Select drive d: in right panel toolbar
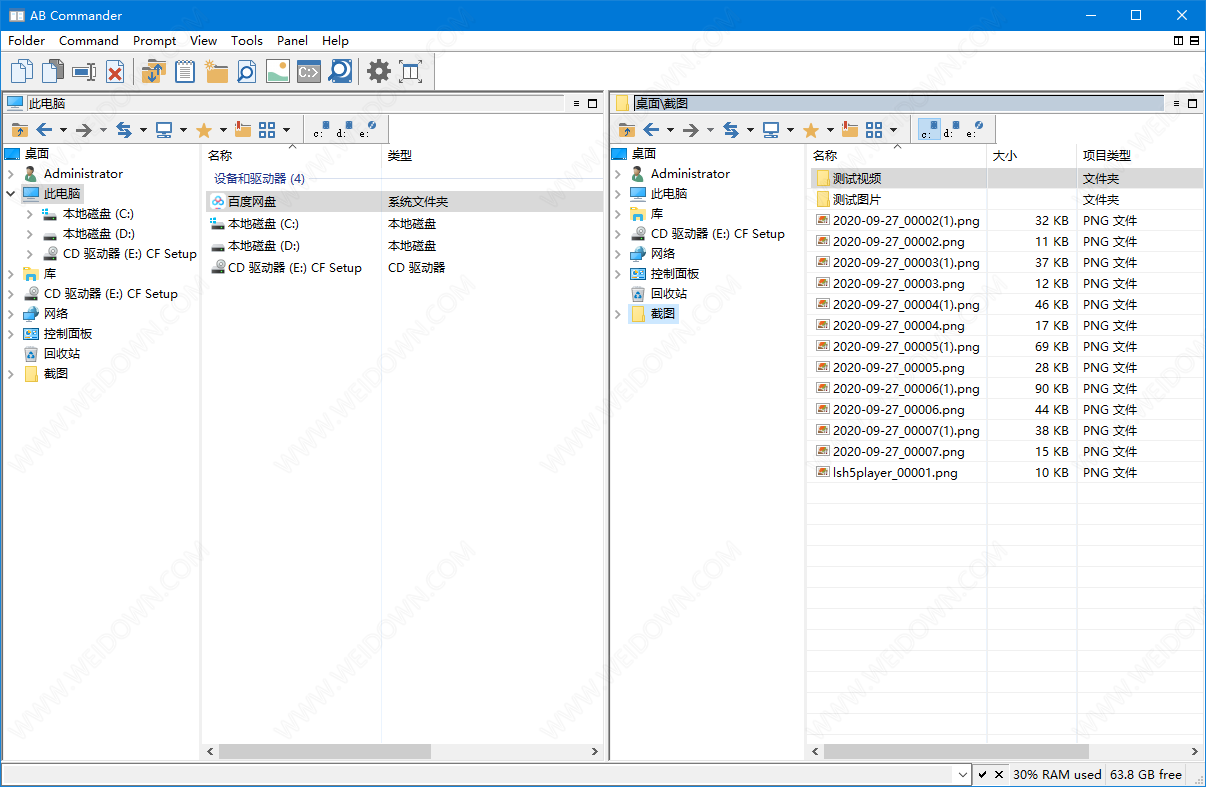 [953, 130]
